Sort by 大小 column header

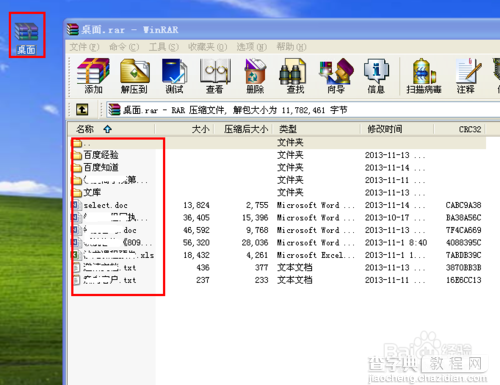184,129
